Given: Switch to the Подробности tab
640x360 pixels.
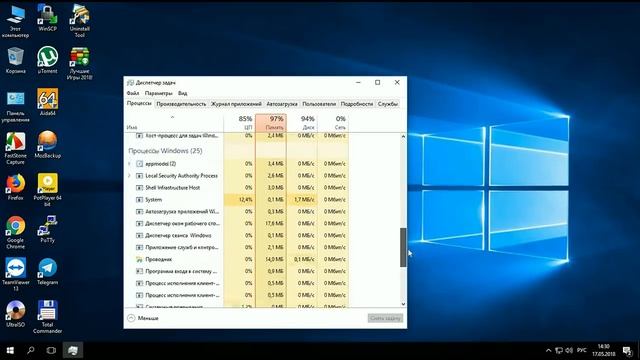Looking at the screenshot, I should point(356,104).
